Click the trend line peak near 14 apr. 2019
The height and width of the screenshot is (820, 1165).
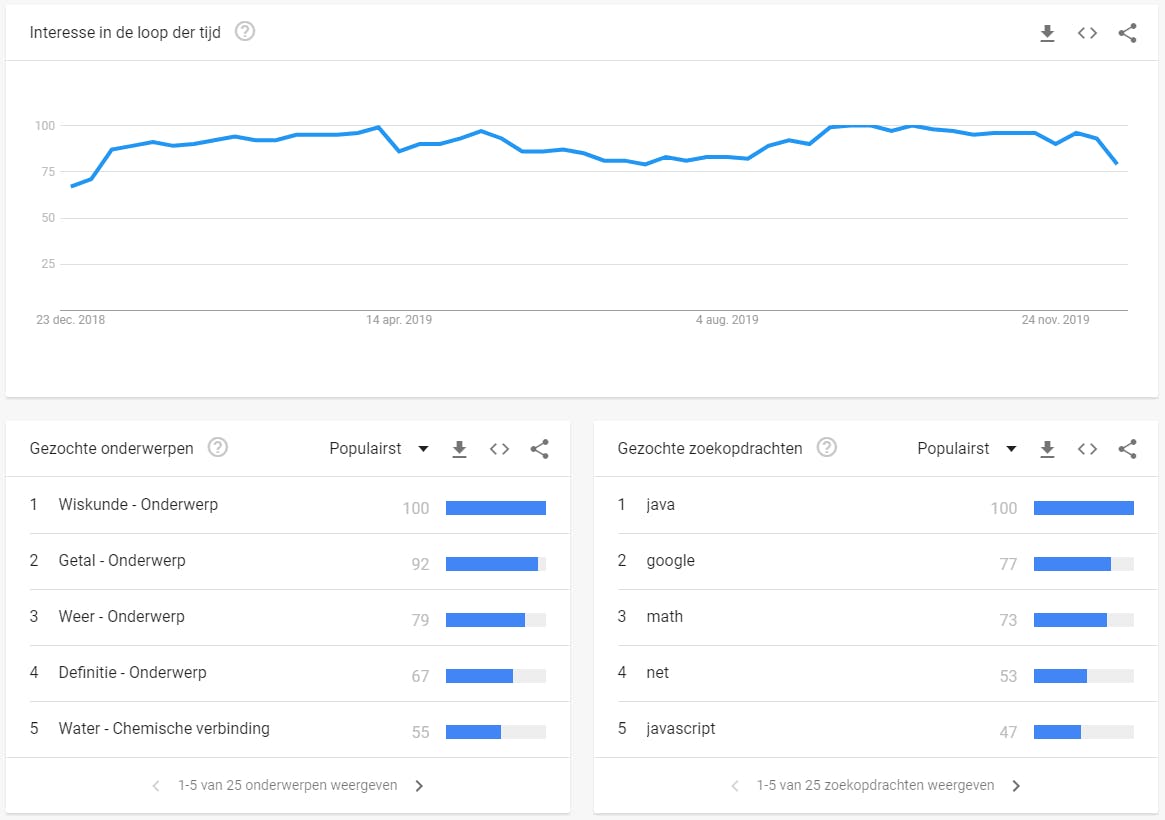click(x=378, y=128)
